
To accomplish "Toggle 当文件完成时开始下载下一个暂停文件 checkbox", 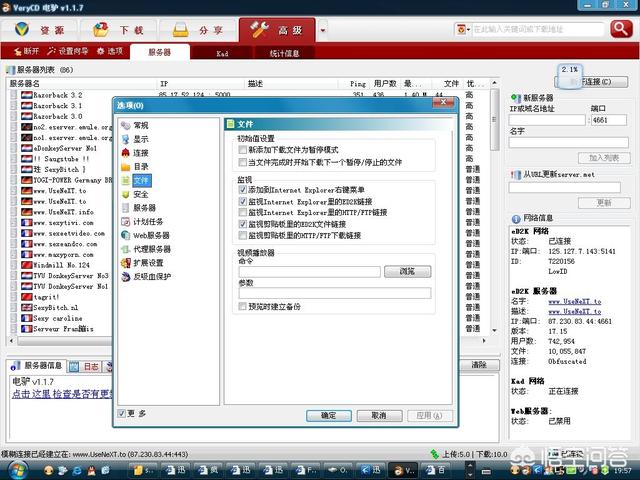I will point(243,162).
